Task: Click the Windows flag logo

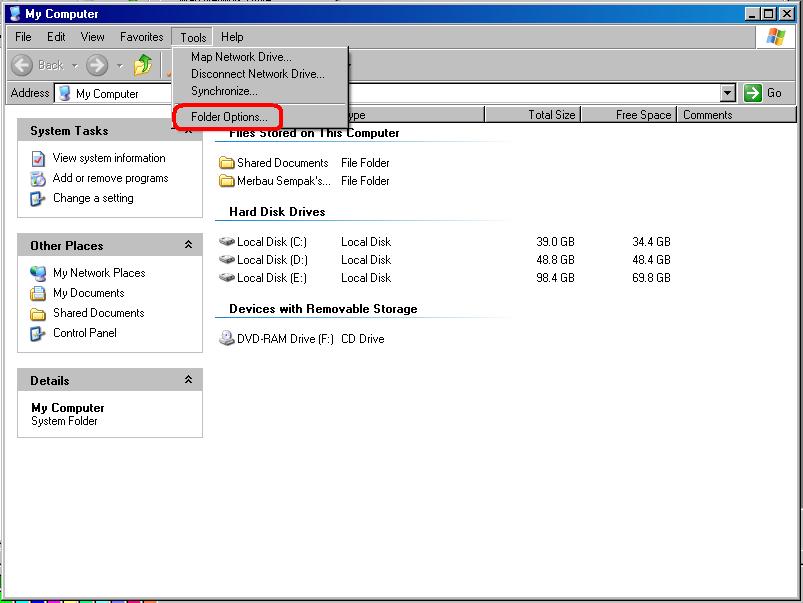Action: (776, 37)
